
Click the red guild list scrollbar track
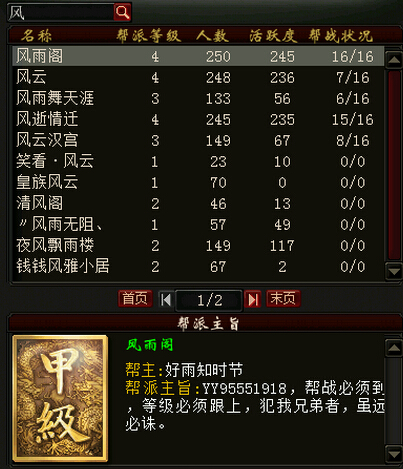point(394,165)
